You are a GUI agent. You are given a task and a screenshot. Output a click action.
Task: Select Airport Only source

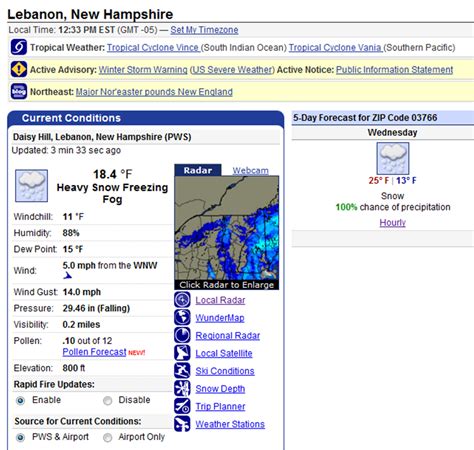tap(107, 437)
